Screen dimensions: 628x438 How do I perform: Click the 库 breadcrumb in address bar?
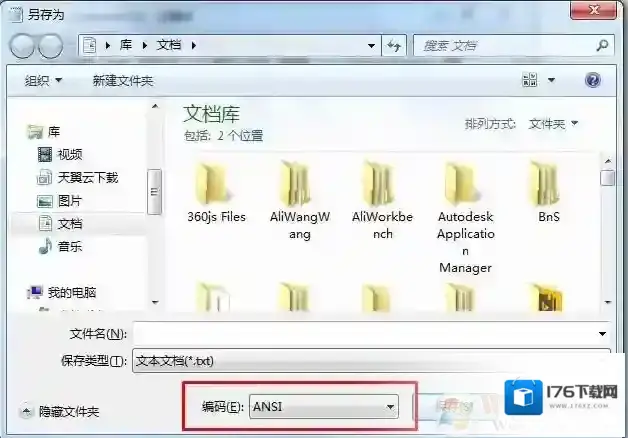[x=126, y=45]
